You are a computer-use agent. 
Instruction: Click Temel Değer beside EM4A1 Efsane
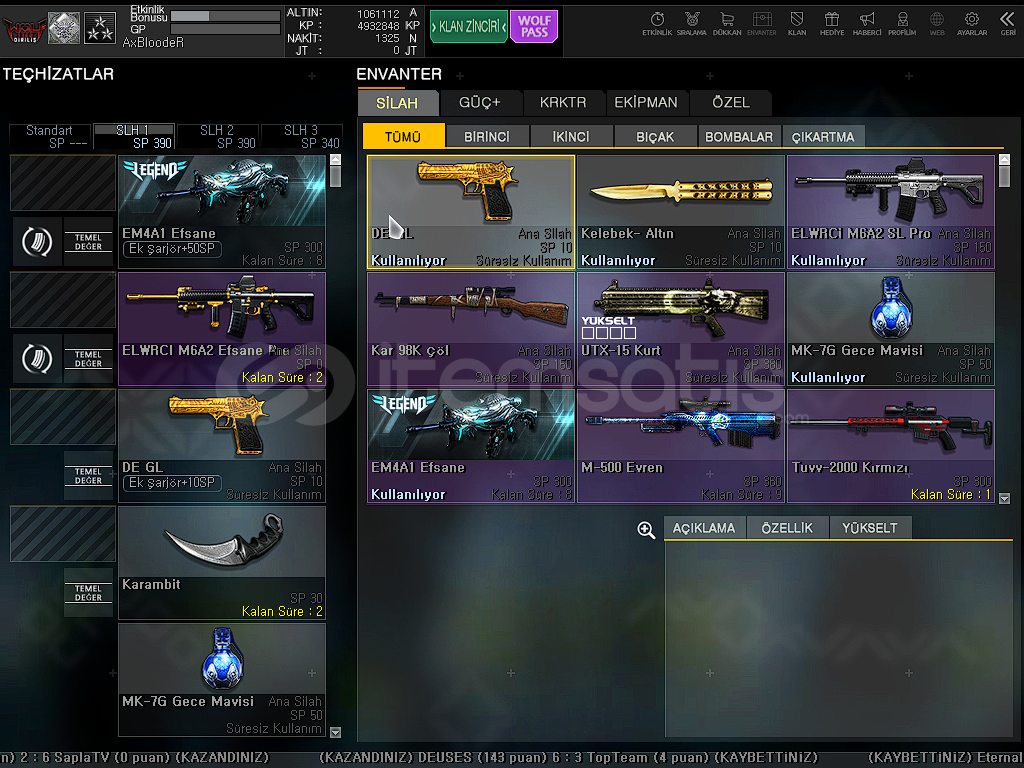88,242
